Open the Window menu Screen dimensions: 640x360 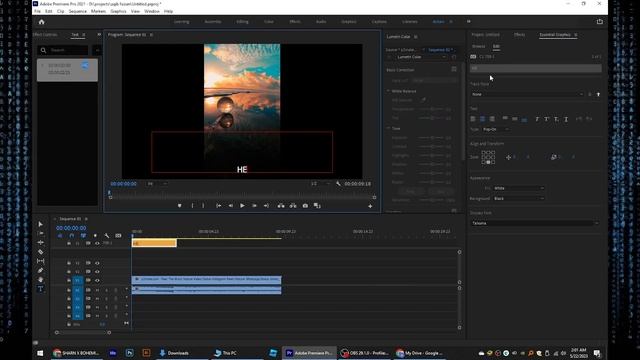click(151, 11)
